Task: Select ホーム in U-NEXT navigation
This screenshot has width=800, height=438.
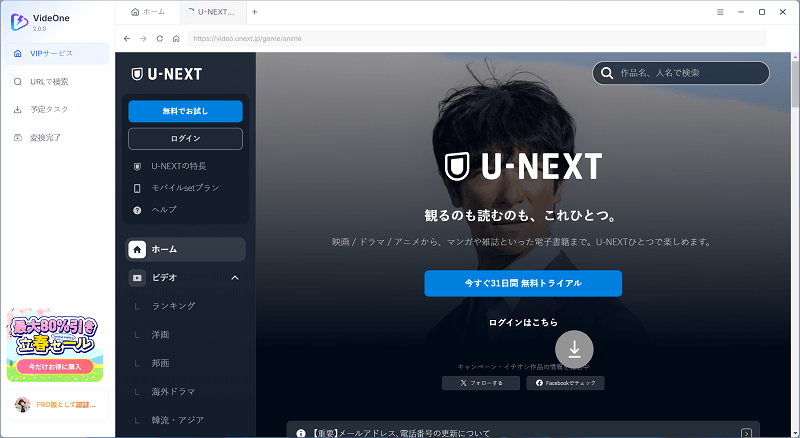Action: (x=186, y=250)
